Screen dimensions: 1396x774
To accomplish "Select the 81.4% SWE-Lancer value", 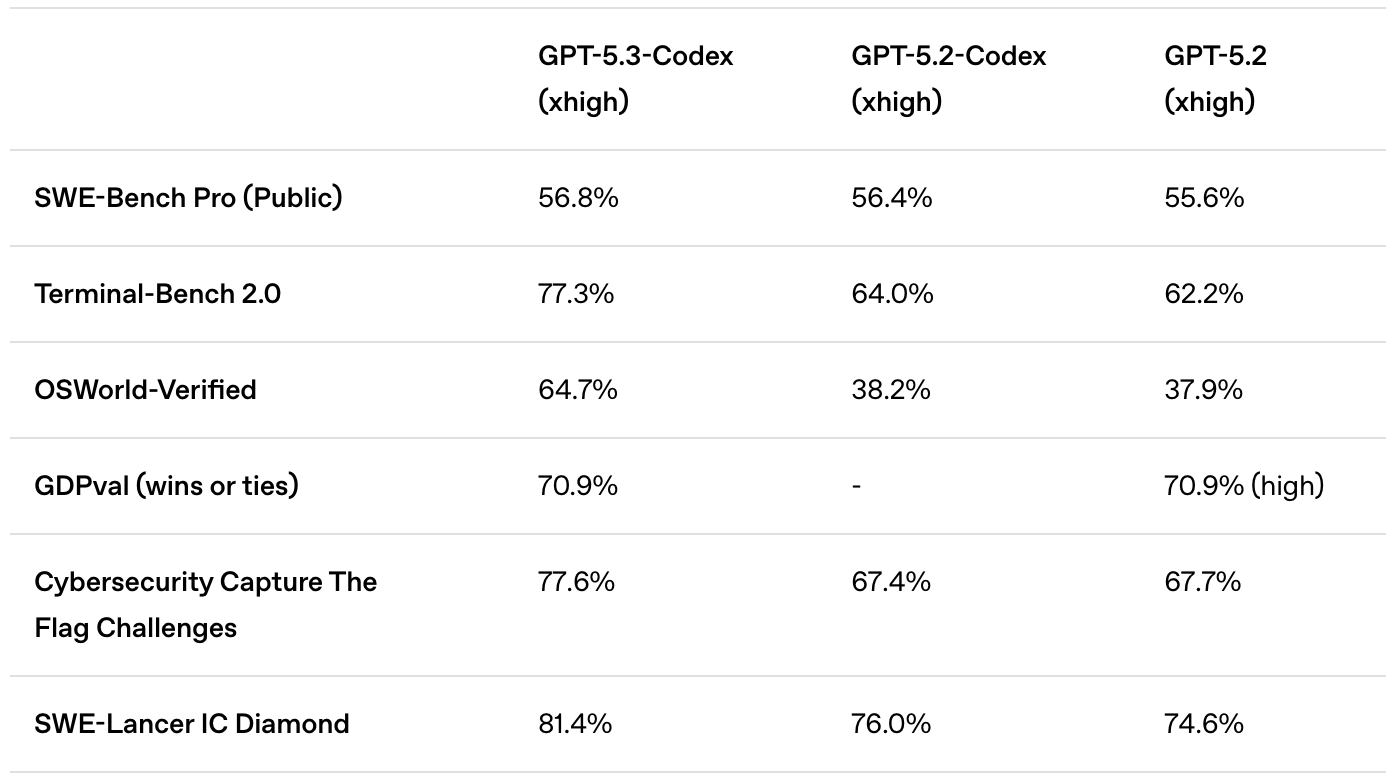I will coord(575,724).
